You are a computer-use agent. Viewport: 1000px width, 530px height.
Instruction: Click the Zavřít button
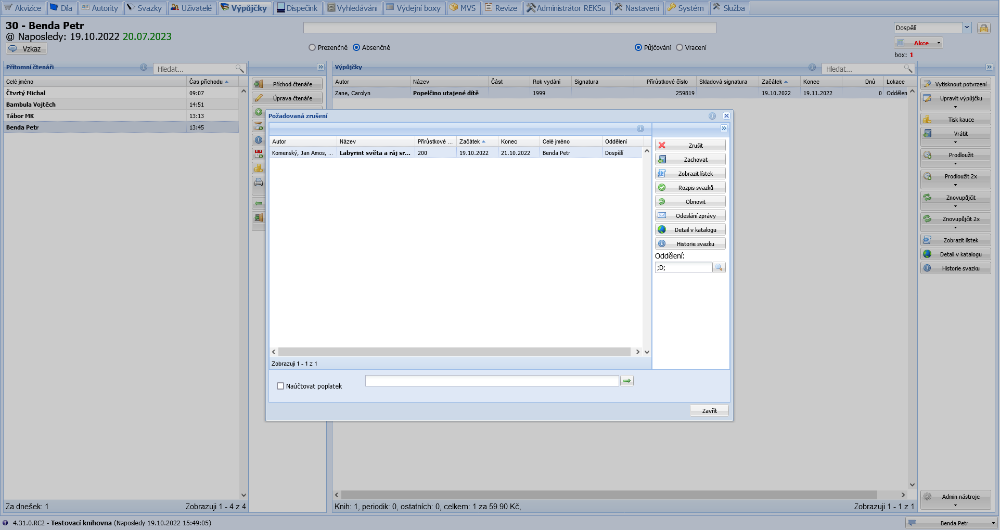(x=709, y=411)
